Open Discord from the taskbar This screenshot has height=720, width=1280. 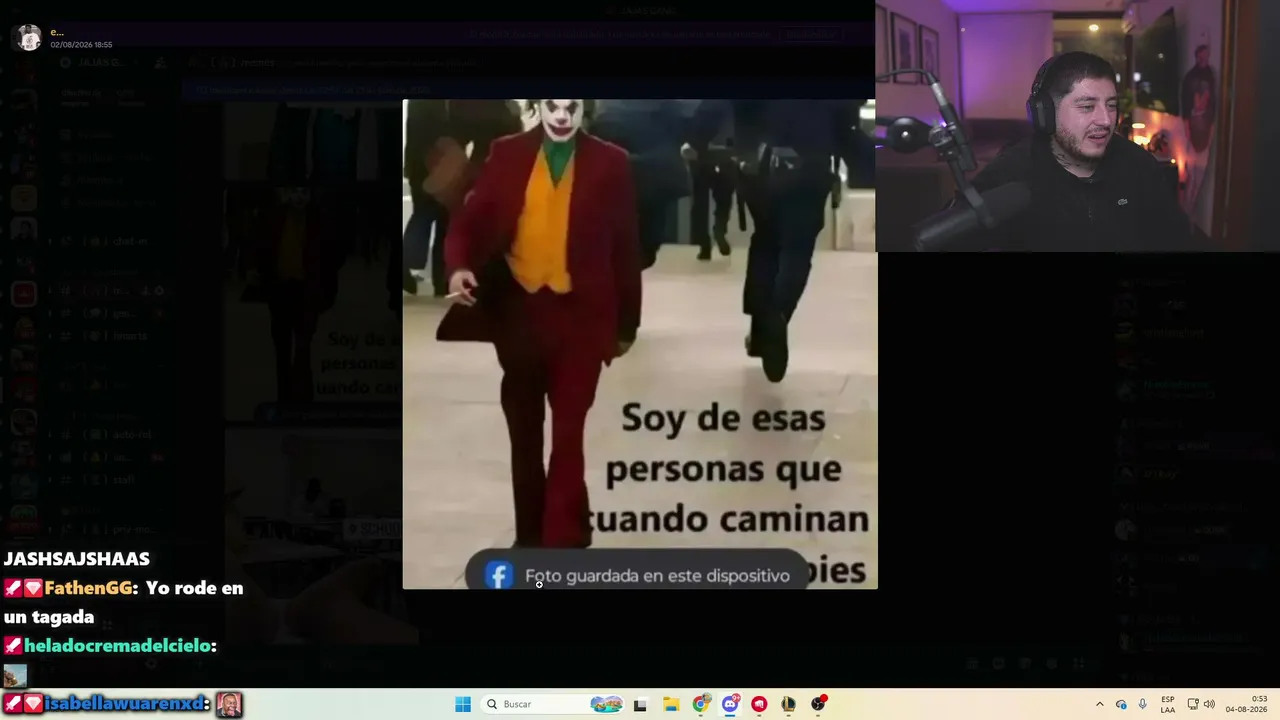coord(730,704)
